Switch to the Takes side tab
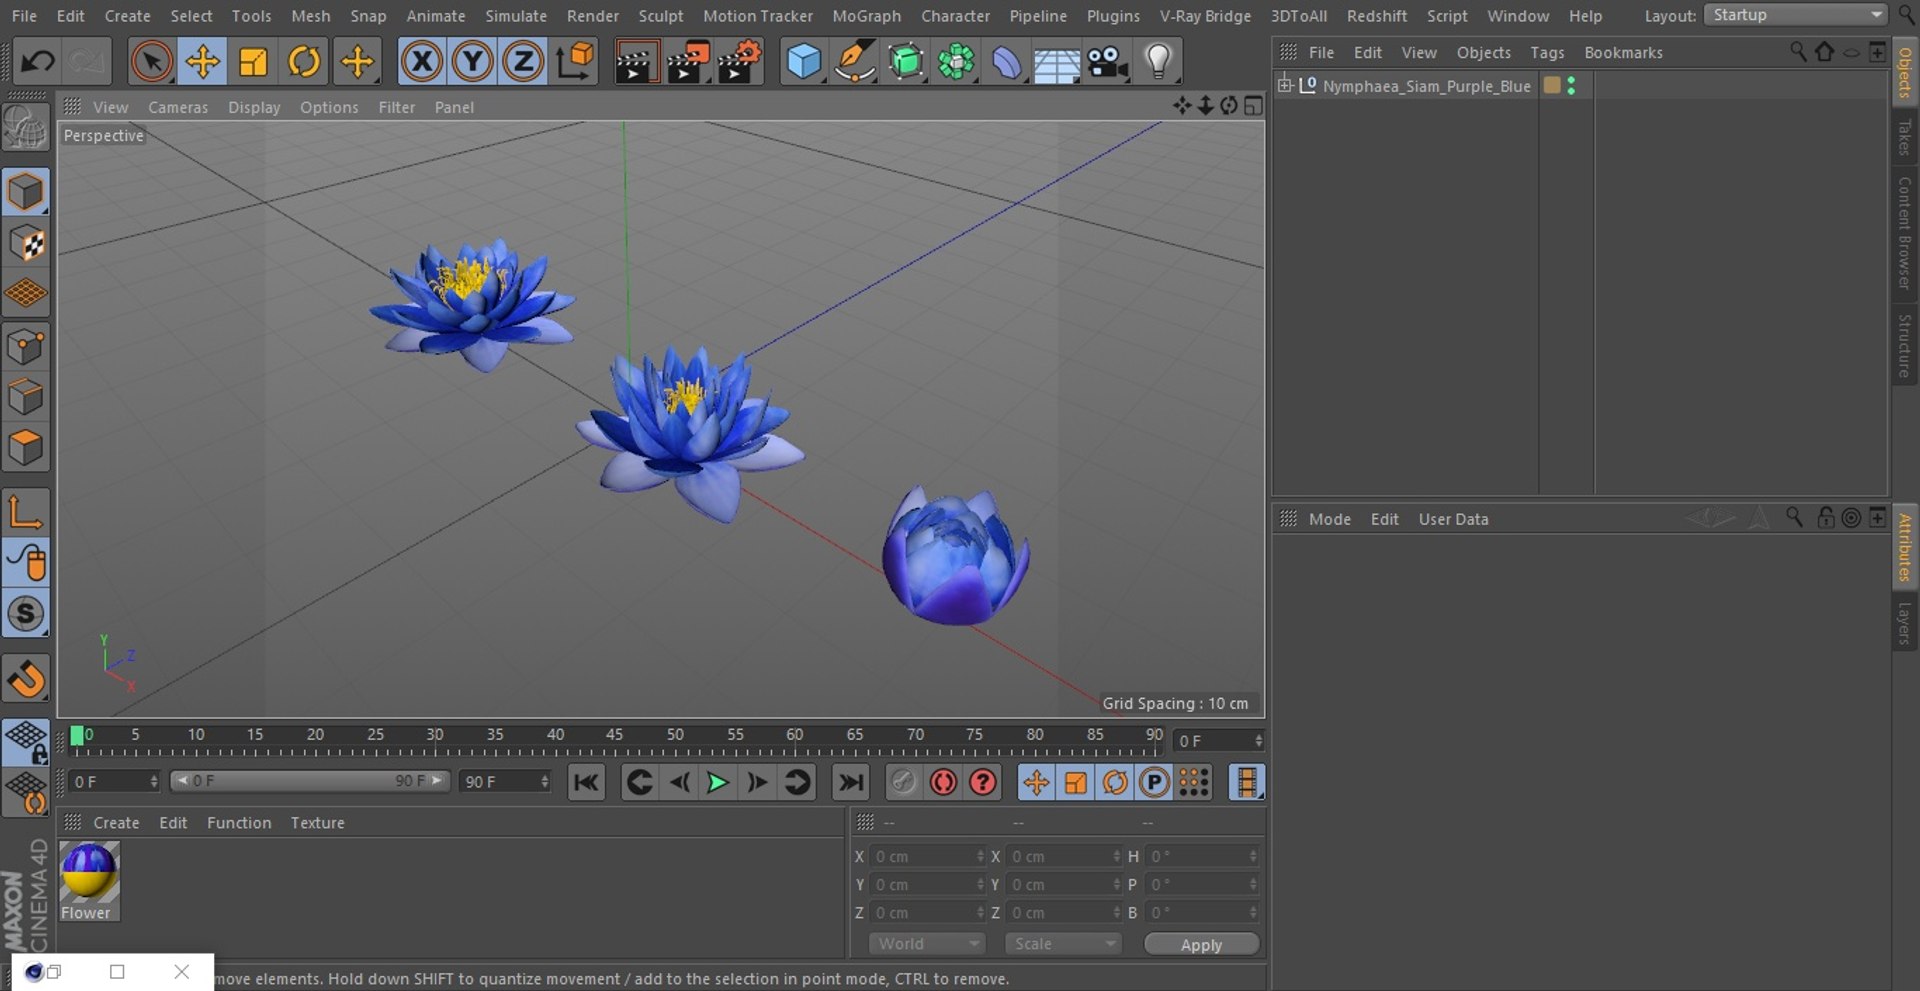This screenshot has width=1920, height=991. click(1905, 137)
